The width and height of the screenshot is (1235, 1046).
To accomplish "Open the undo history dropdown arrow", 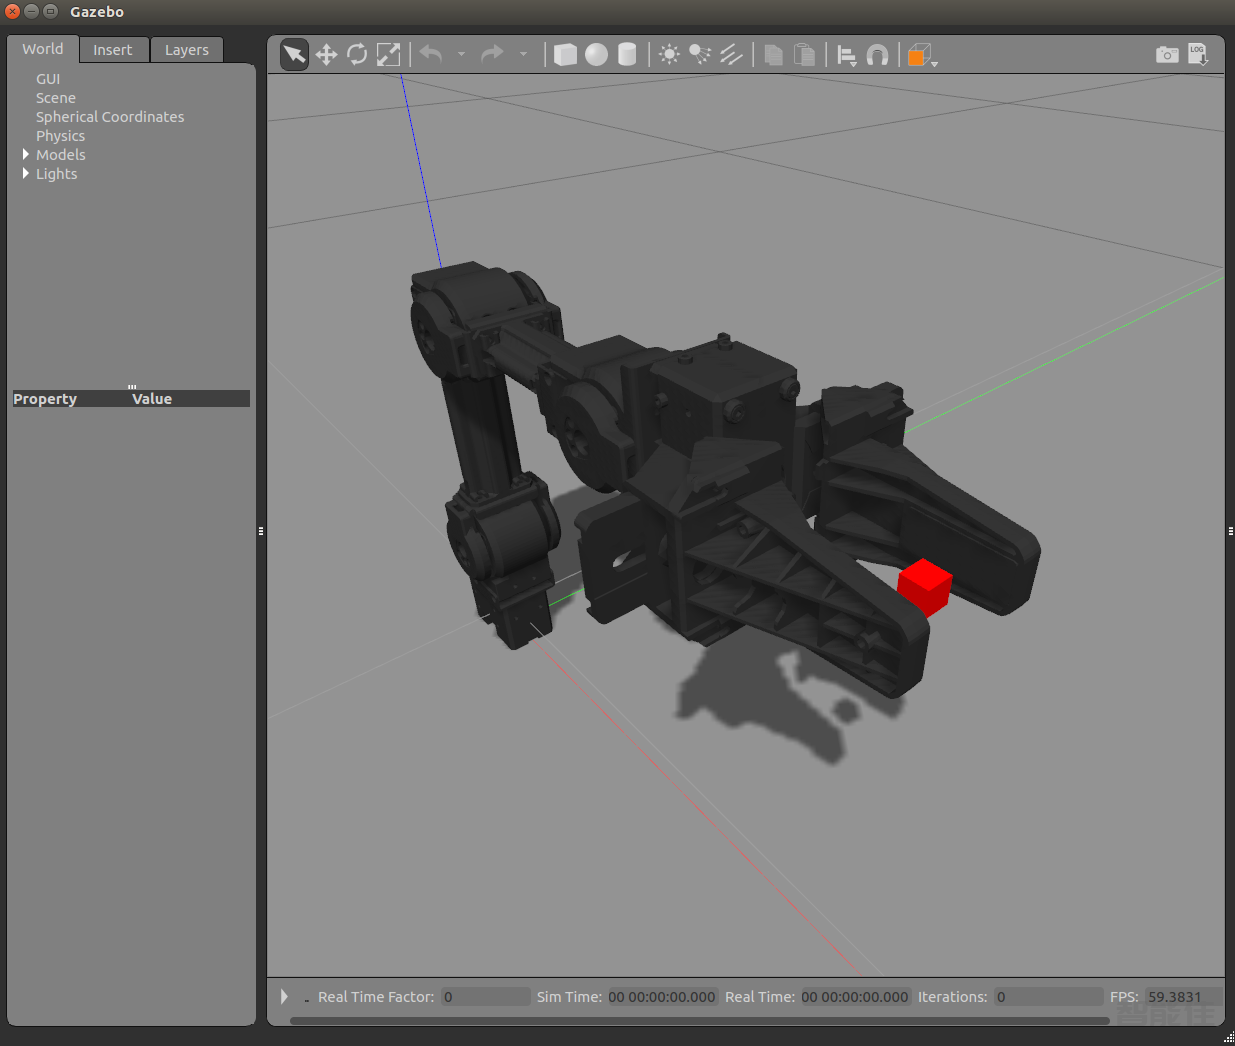I will (461, 54).
